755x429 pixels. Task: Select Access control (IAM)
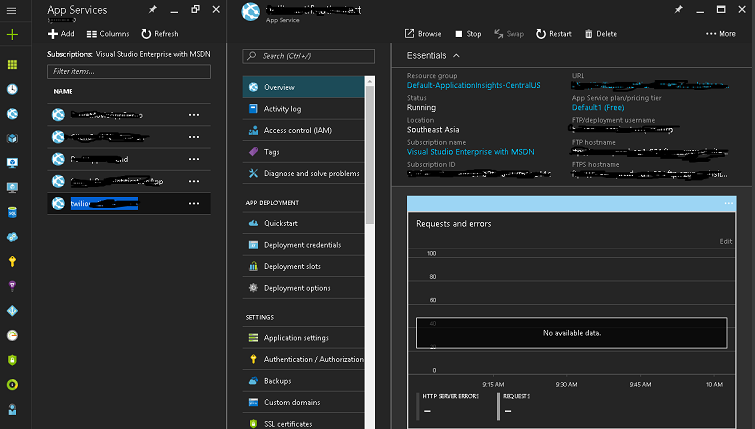coord(296,130)
